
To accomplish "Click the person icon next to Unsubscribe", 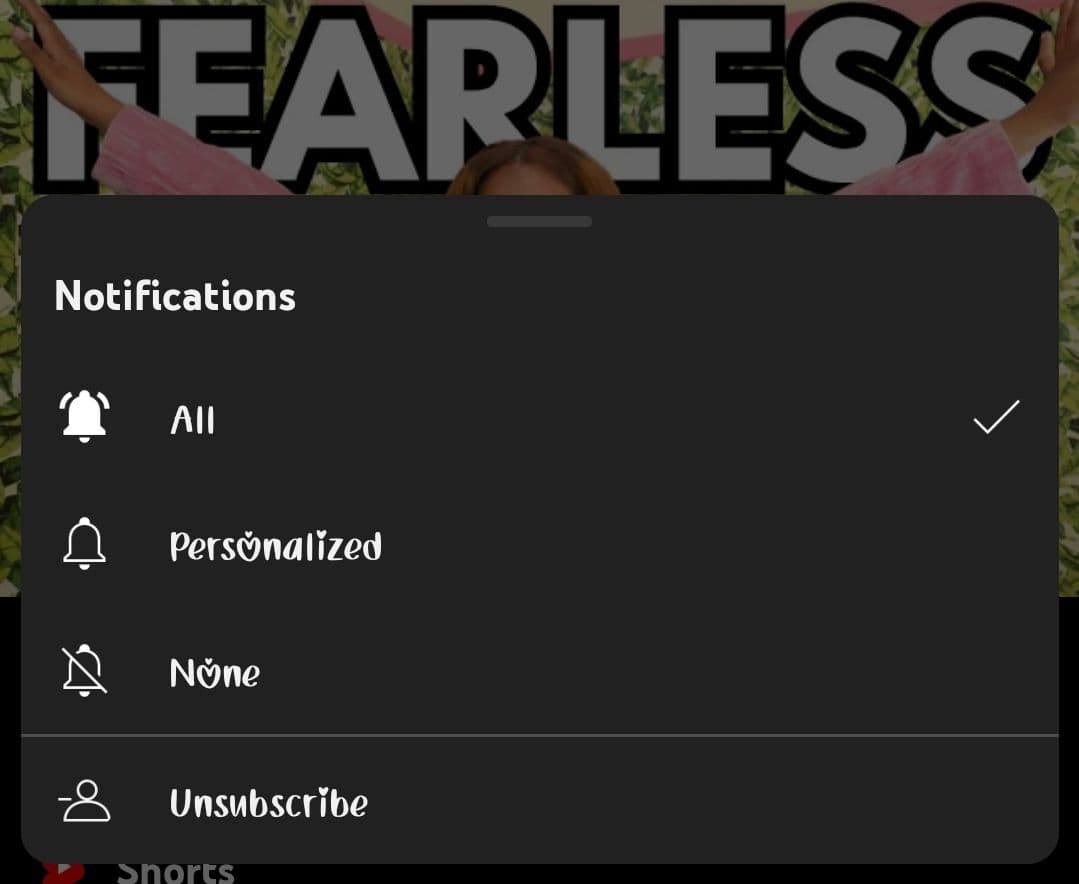I will click(84, 800).
